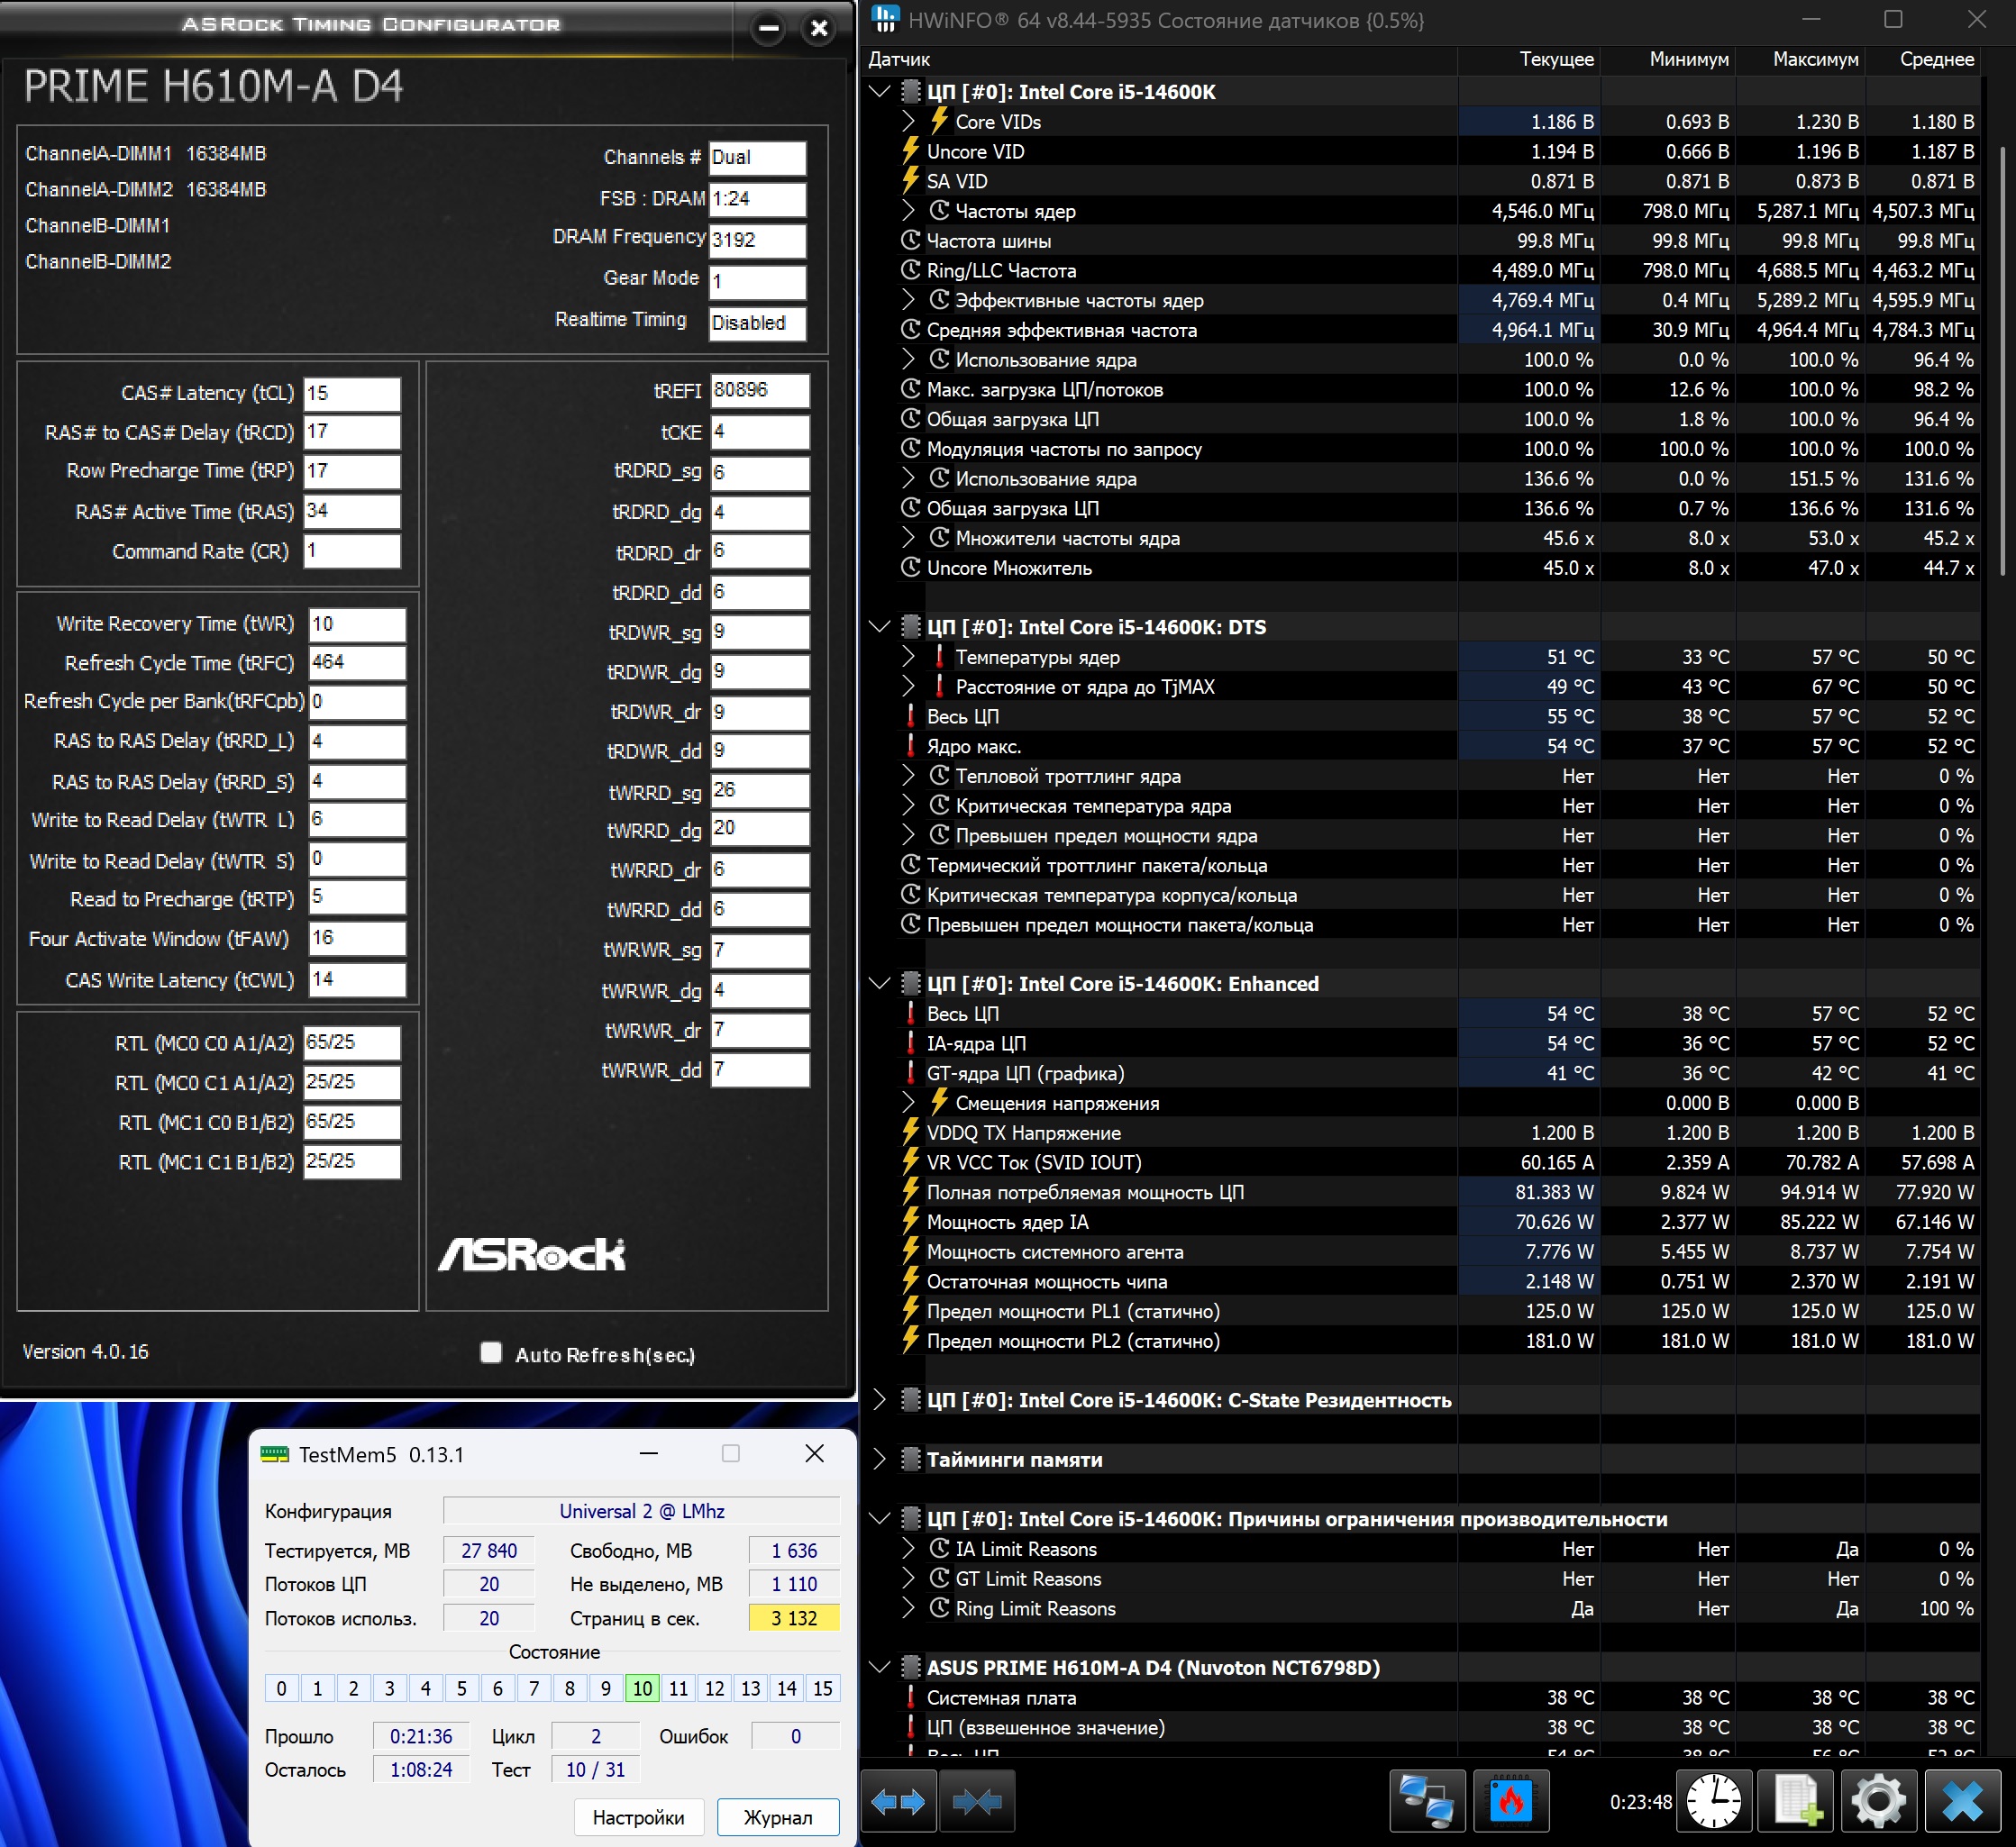Image resolution: width=2016 pixels, height=1847 pixels.
Task: Open the remote network monitoring icon
Action: point(1427,1802)
